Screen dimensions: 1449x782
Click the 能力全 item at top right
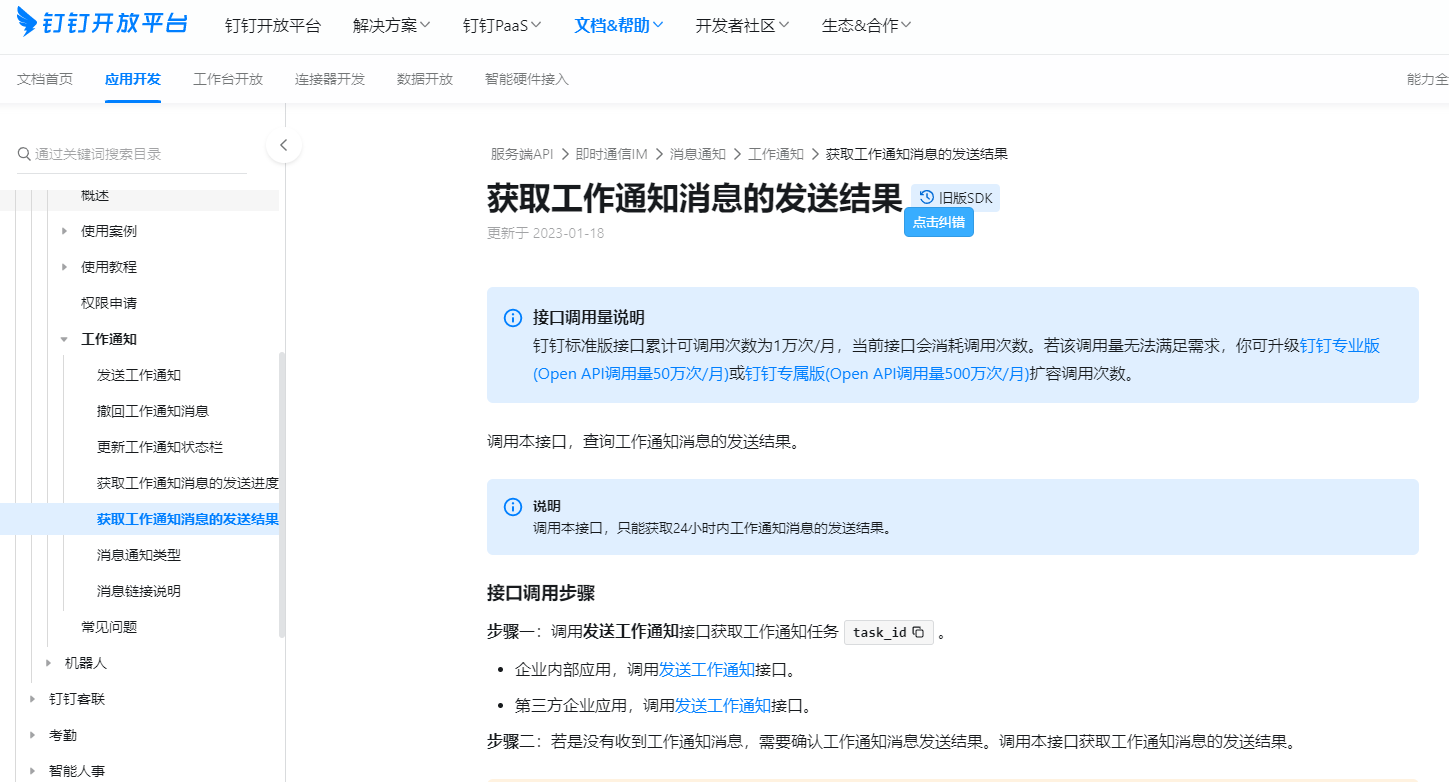pyautogui.click(x=1428, y=79)
